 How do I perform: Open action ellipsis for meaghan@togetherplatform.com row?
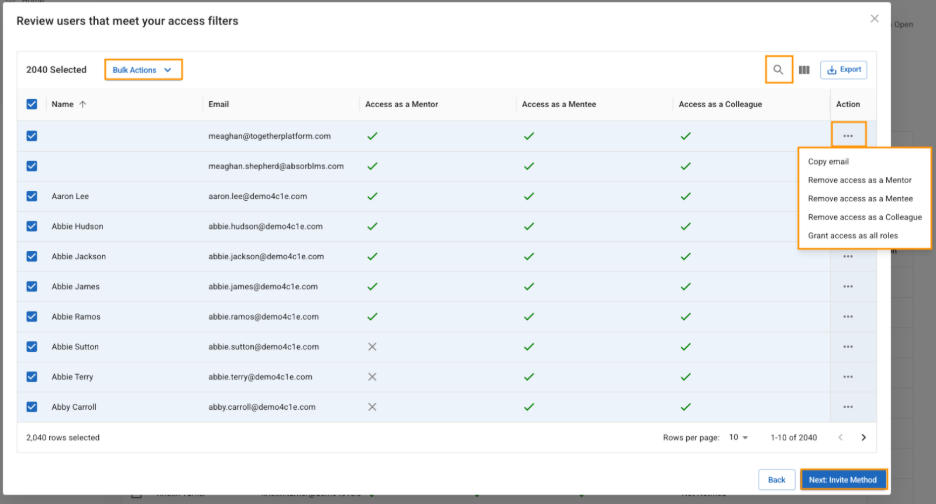click(848, 136)
